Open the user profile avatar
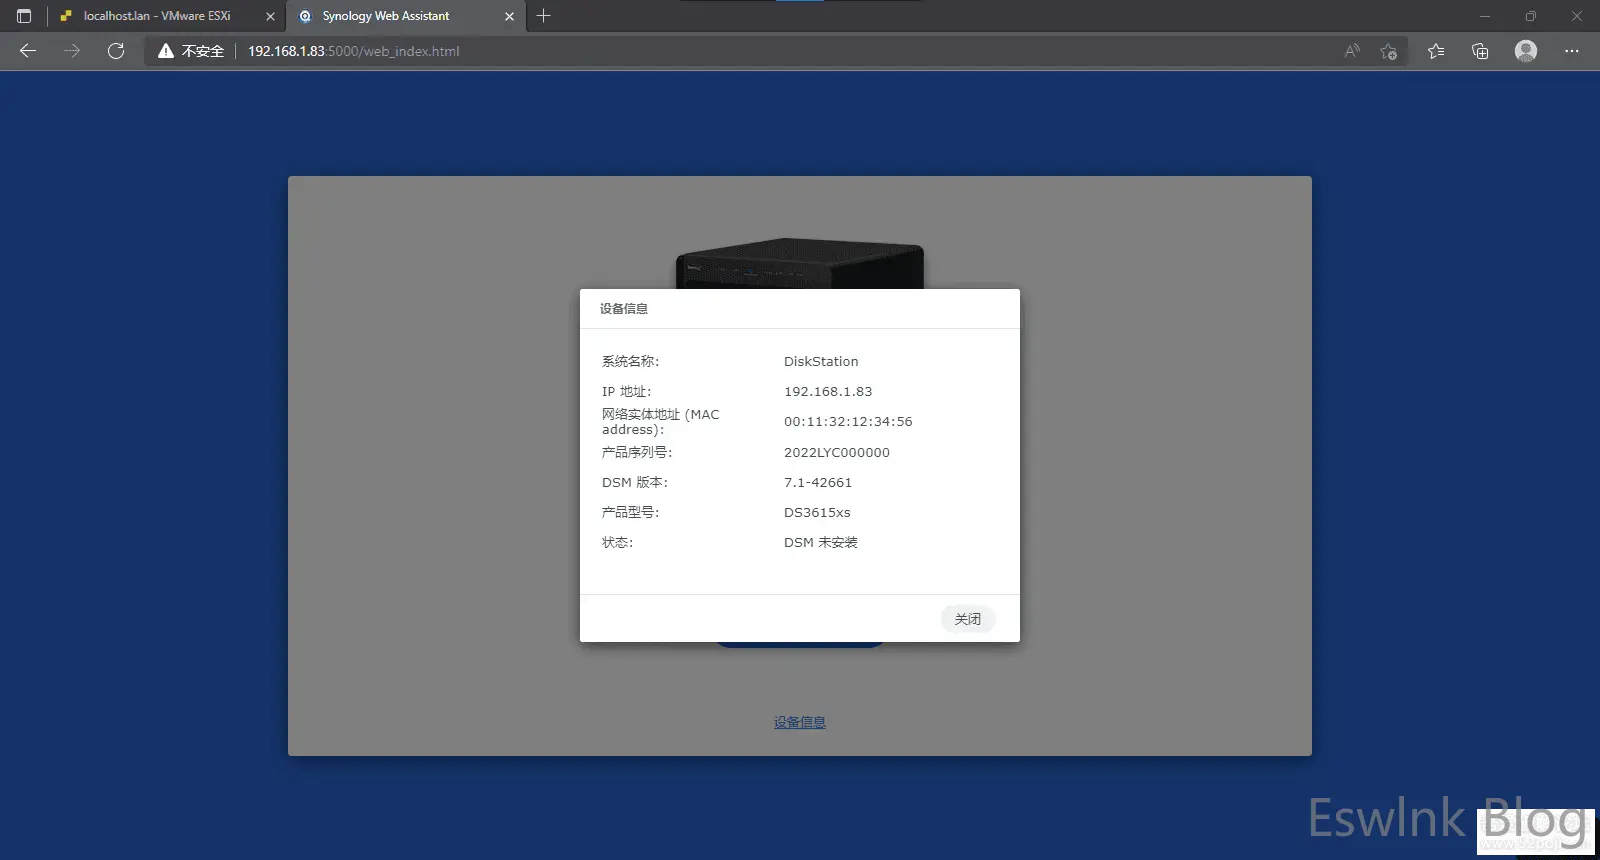The image size is (1600, 860). pyautogui.click(x=1525, y=51)
